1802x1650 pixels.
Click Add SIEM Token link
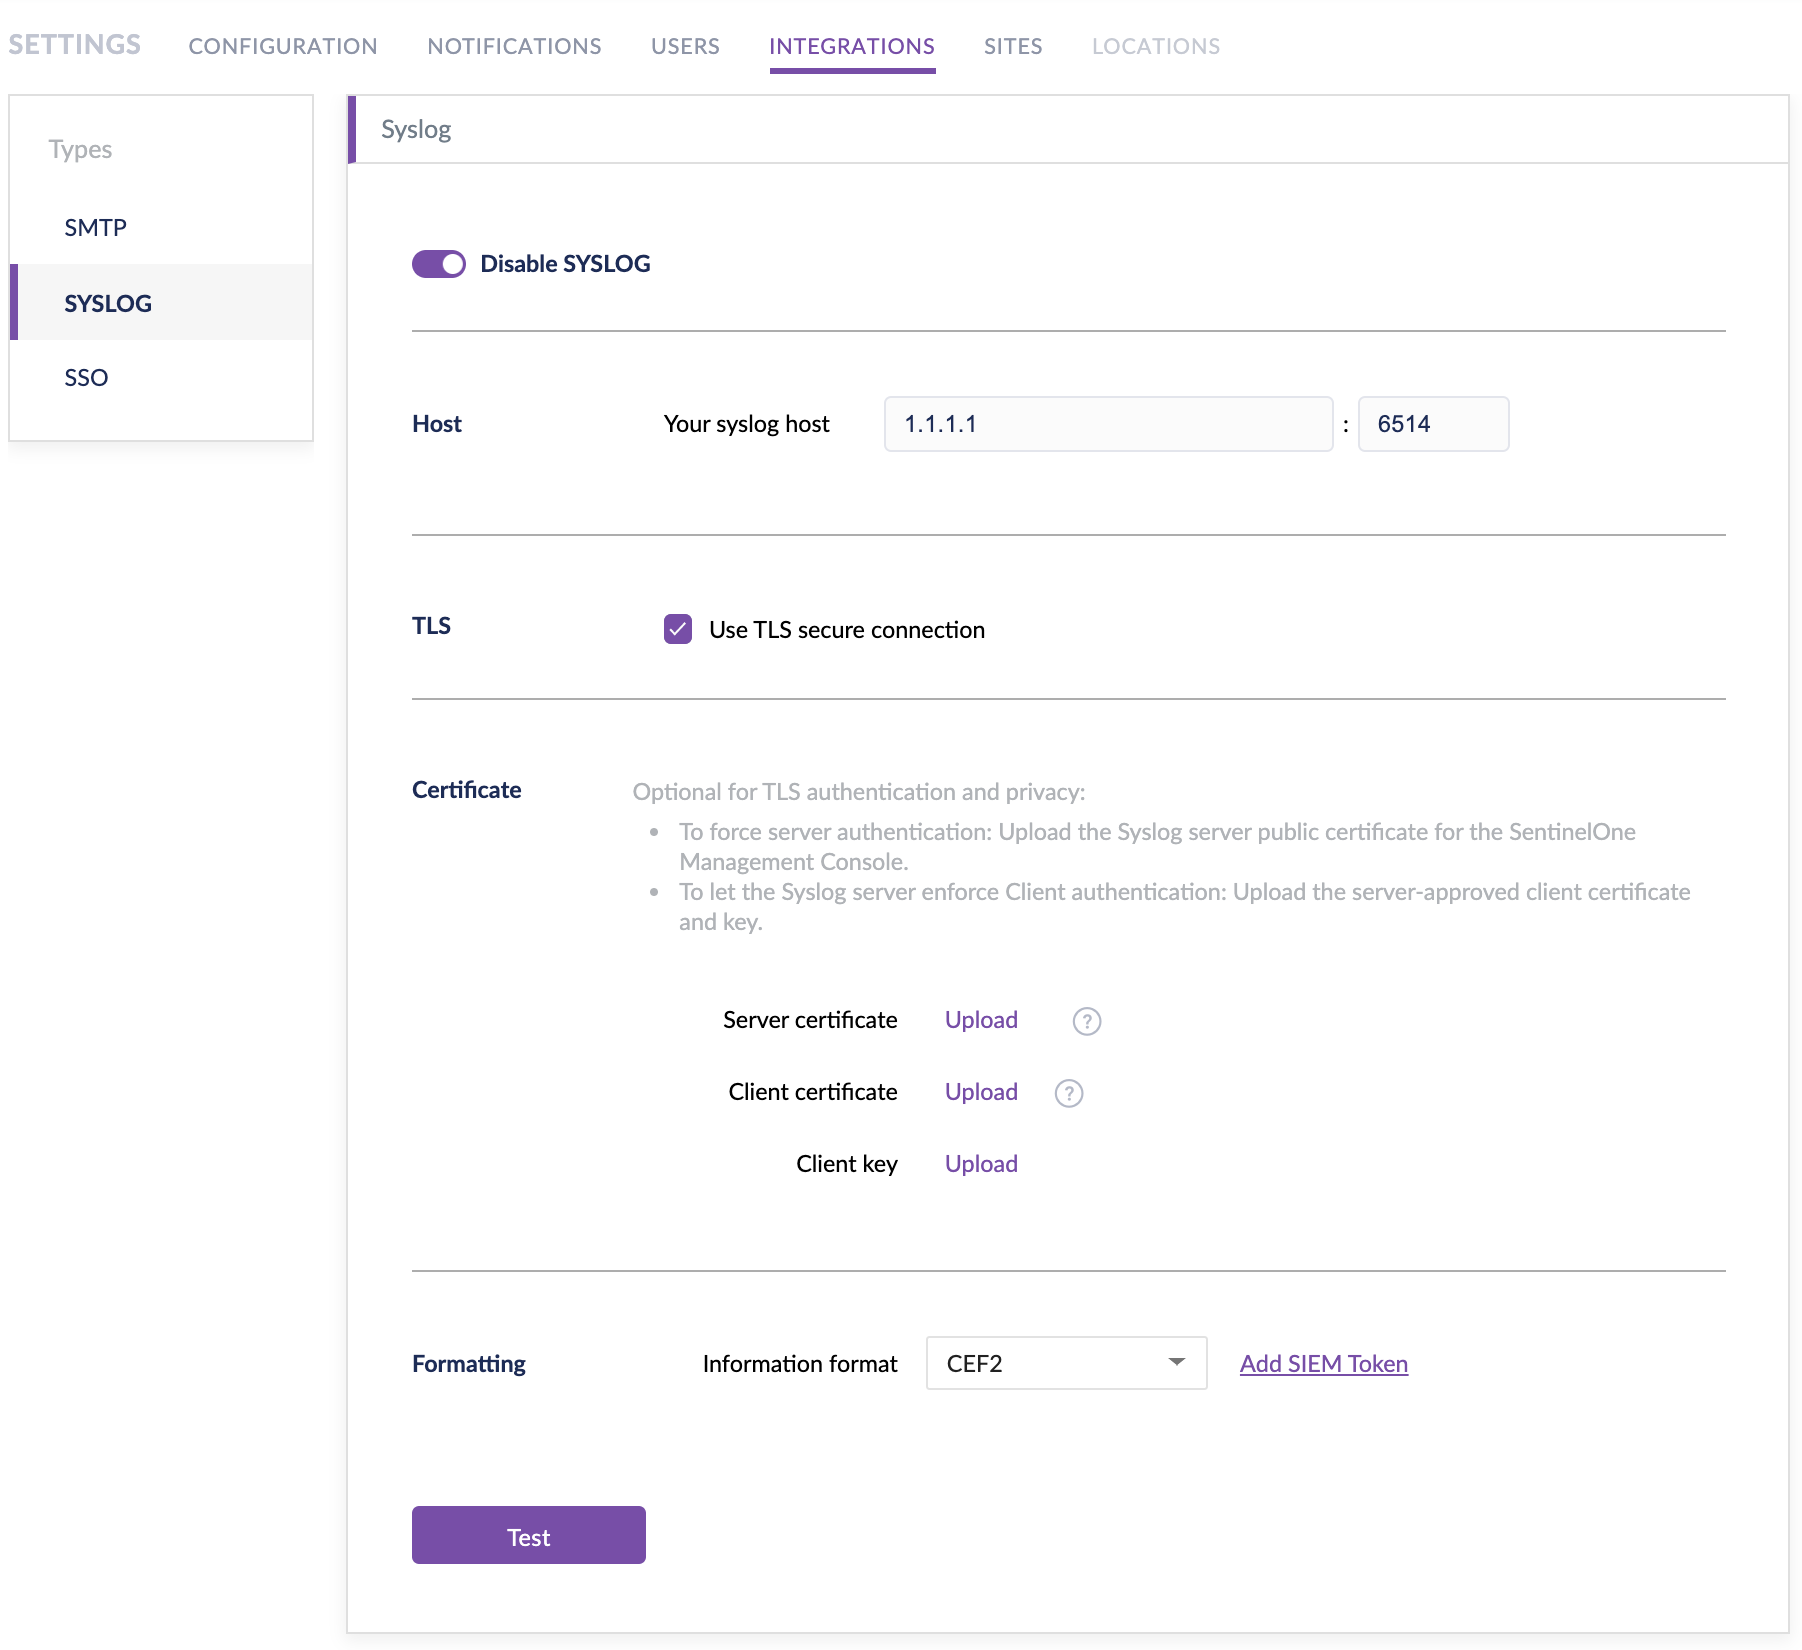tap(1323, 1363)
